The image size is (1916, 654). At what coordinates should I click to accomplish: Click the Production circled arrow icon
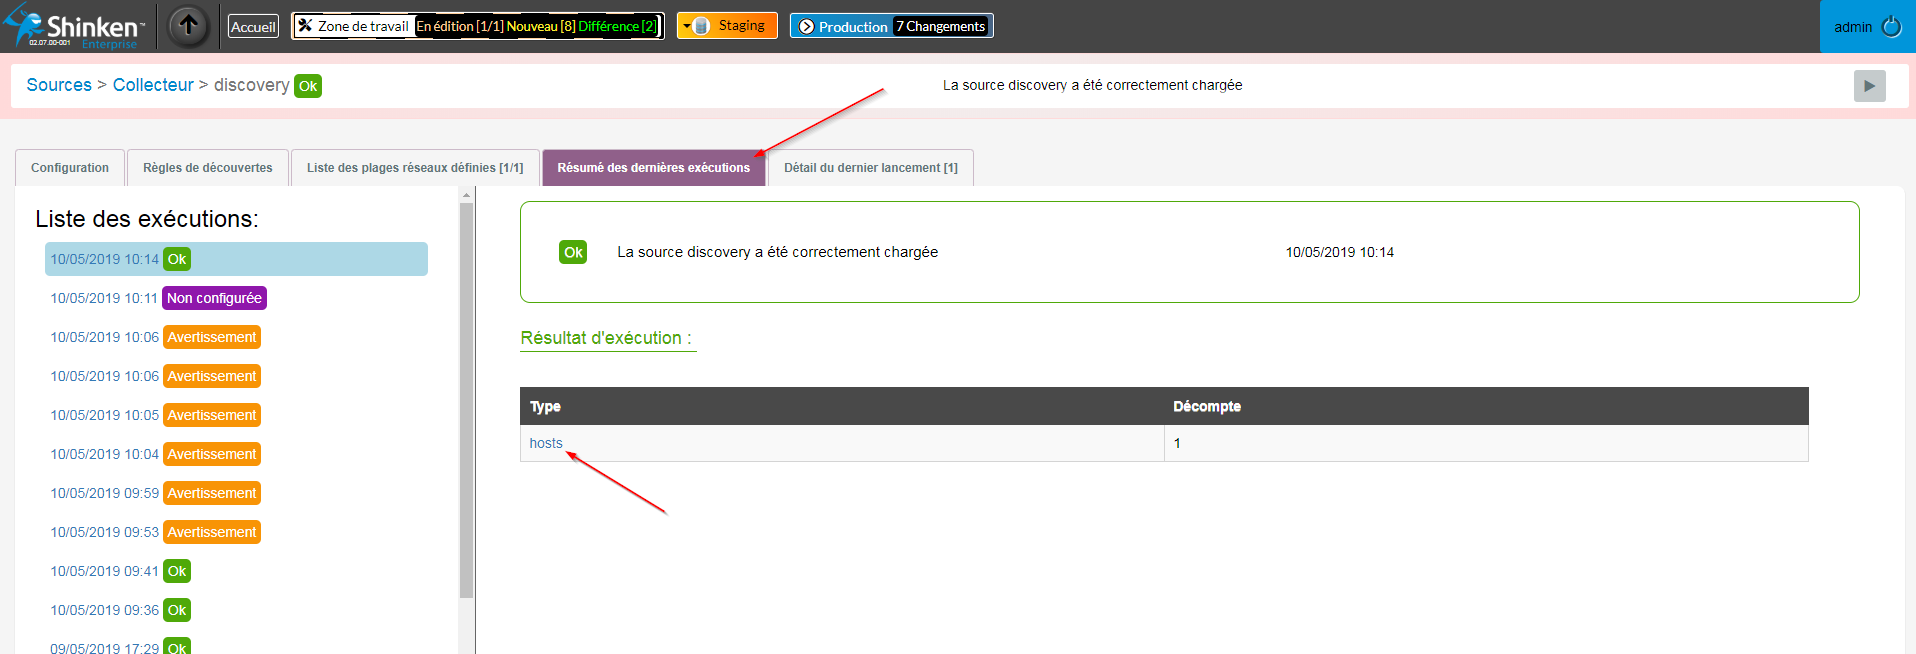806,27
